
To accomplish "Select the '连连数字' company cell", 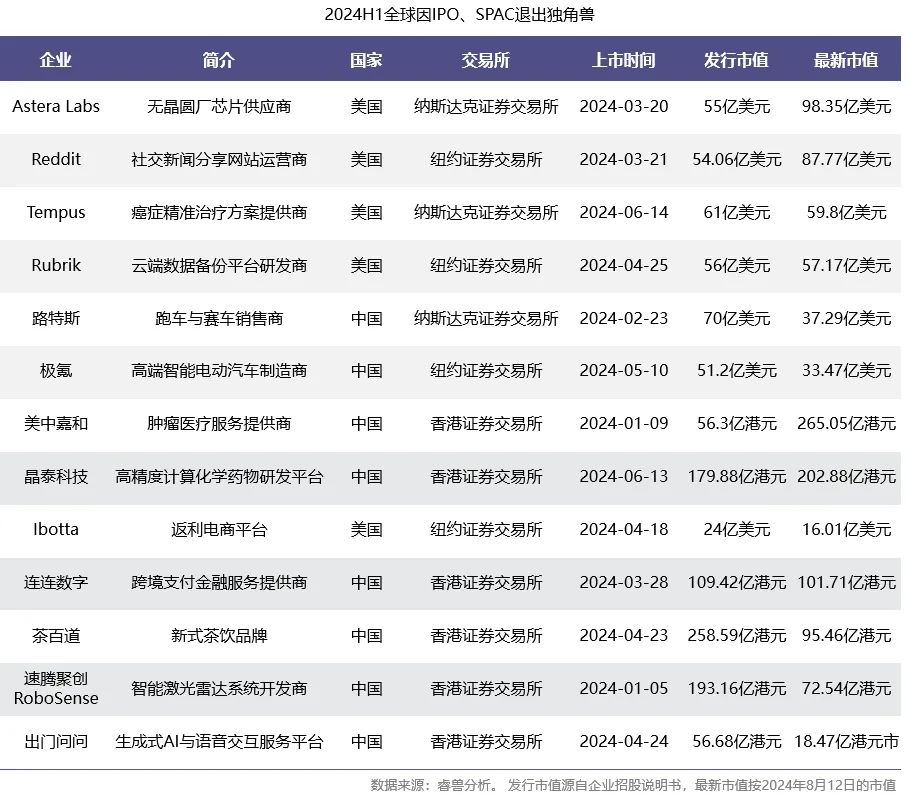I will click(x=56, y=582).
